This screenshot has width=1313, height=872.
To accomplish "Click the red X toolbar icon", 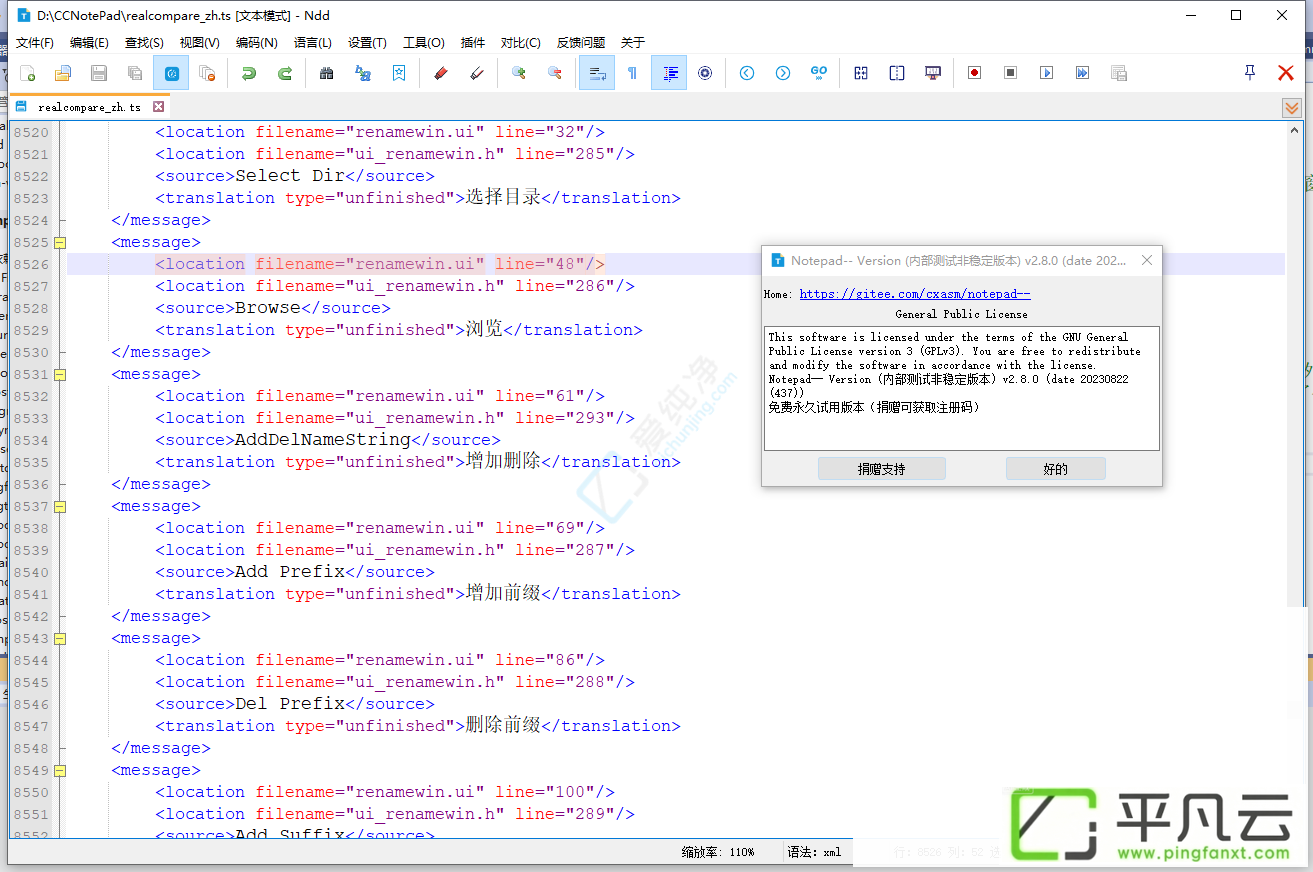I will 1286,73.
